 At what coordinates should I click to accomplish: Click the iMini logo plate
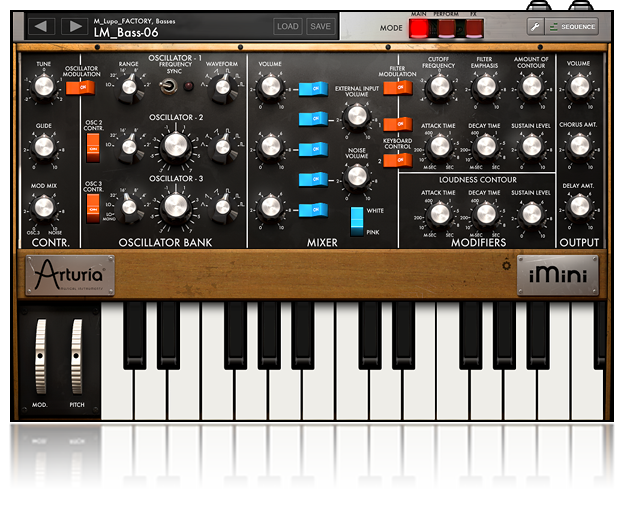[x=558, y=275]
